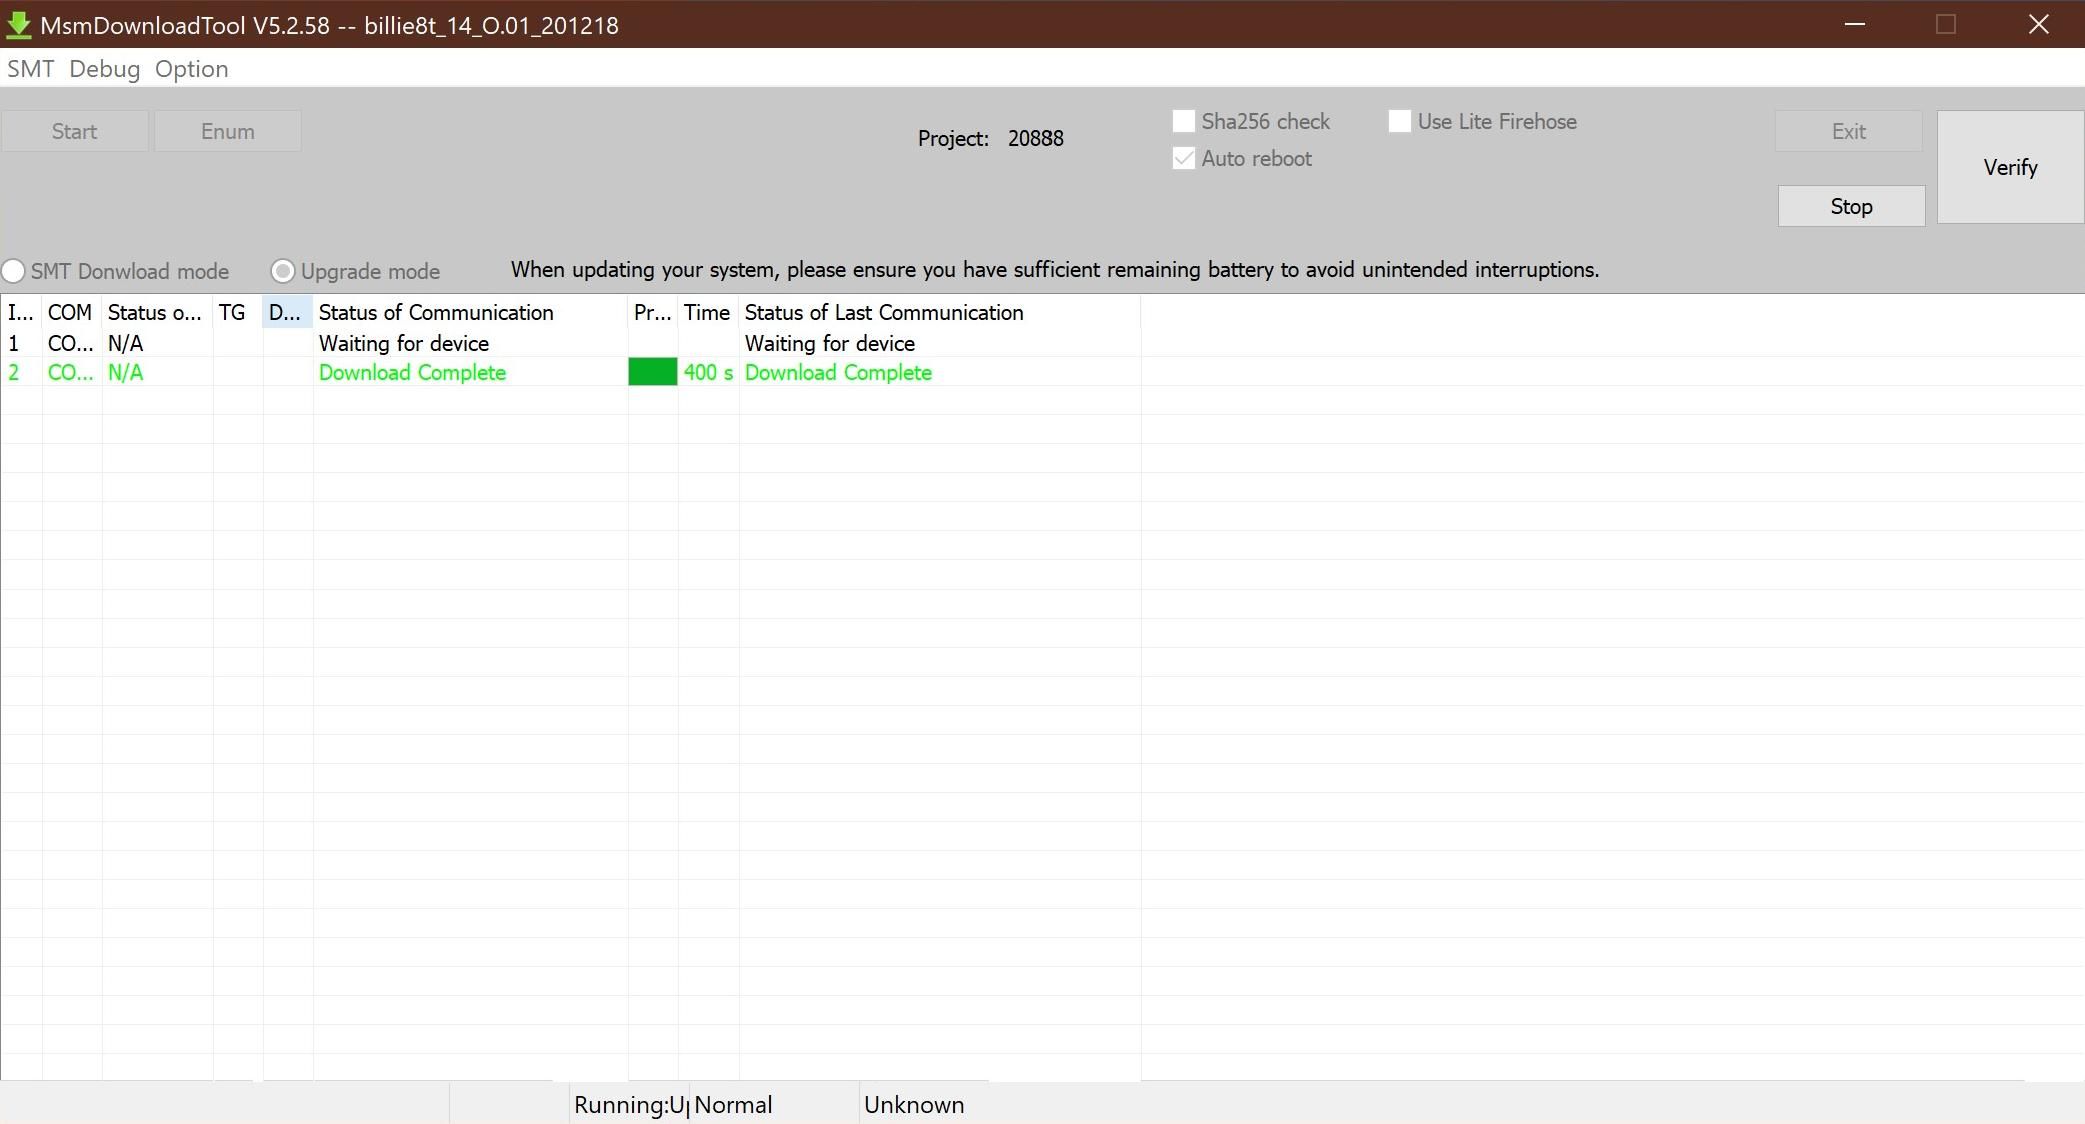
Task: Open the Option menu
Action: tap(191, 68)
